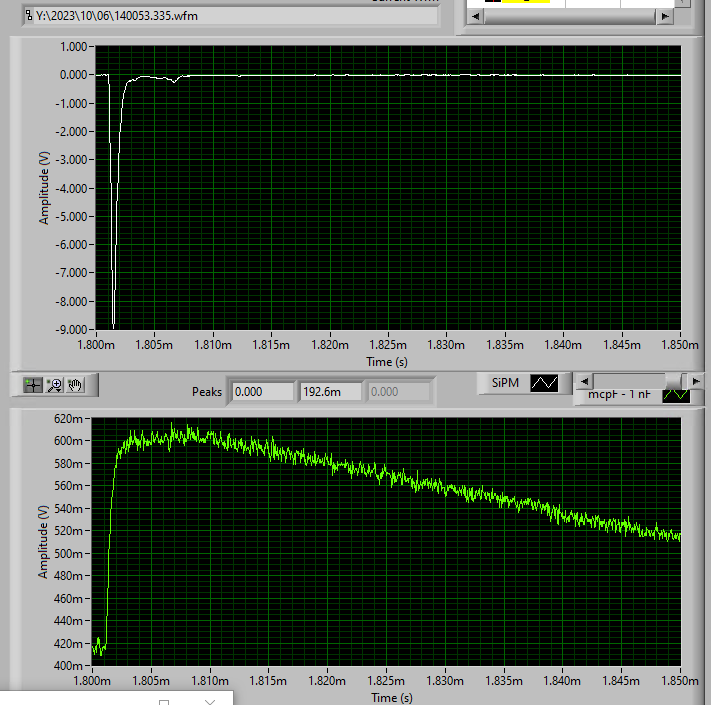The width and height of the screenshot is (711, 705).
Task: Click the Peaks label text
Action: (x=207, y=392)
